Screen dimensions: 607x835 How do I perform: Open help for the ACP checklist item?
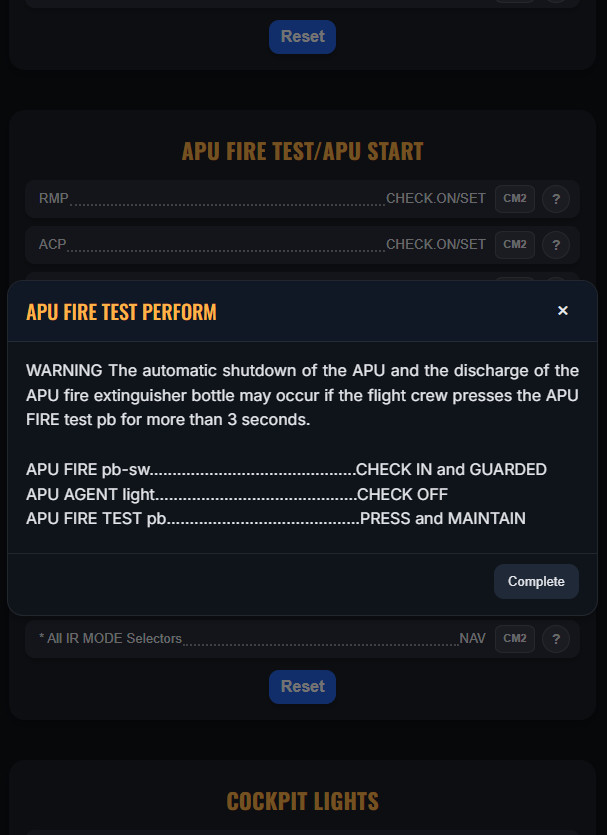(x=556, y=245)
